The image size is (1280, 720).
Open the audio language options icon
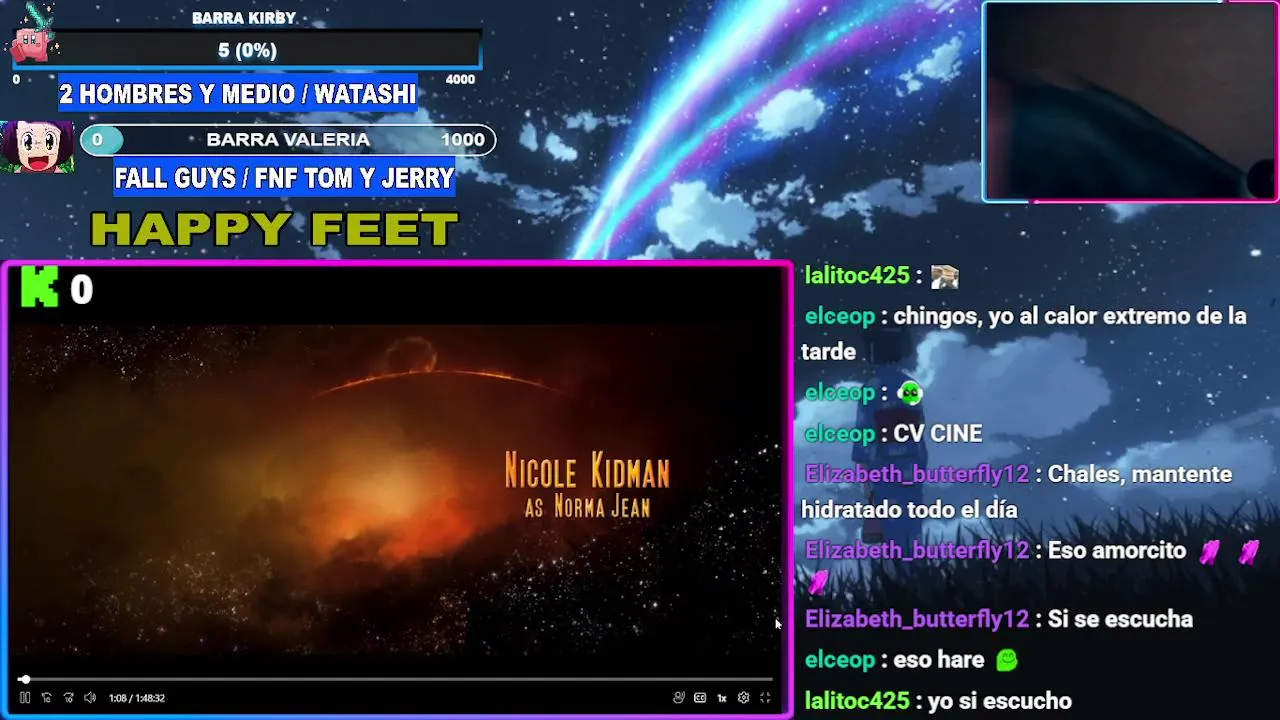(679, 698)
